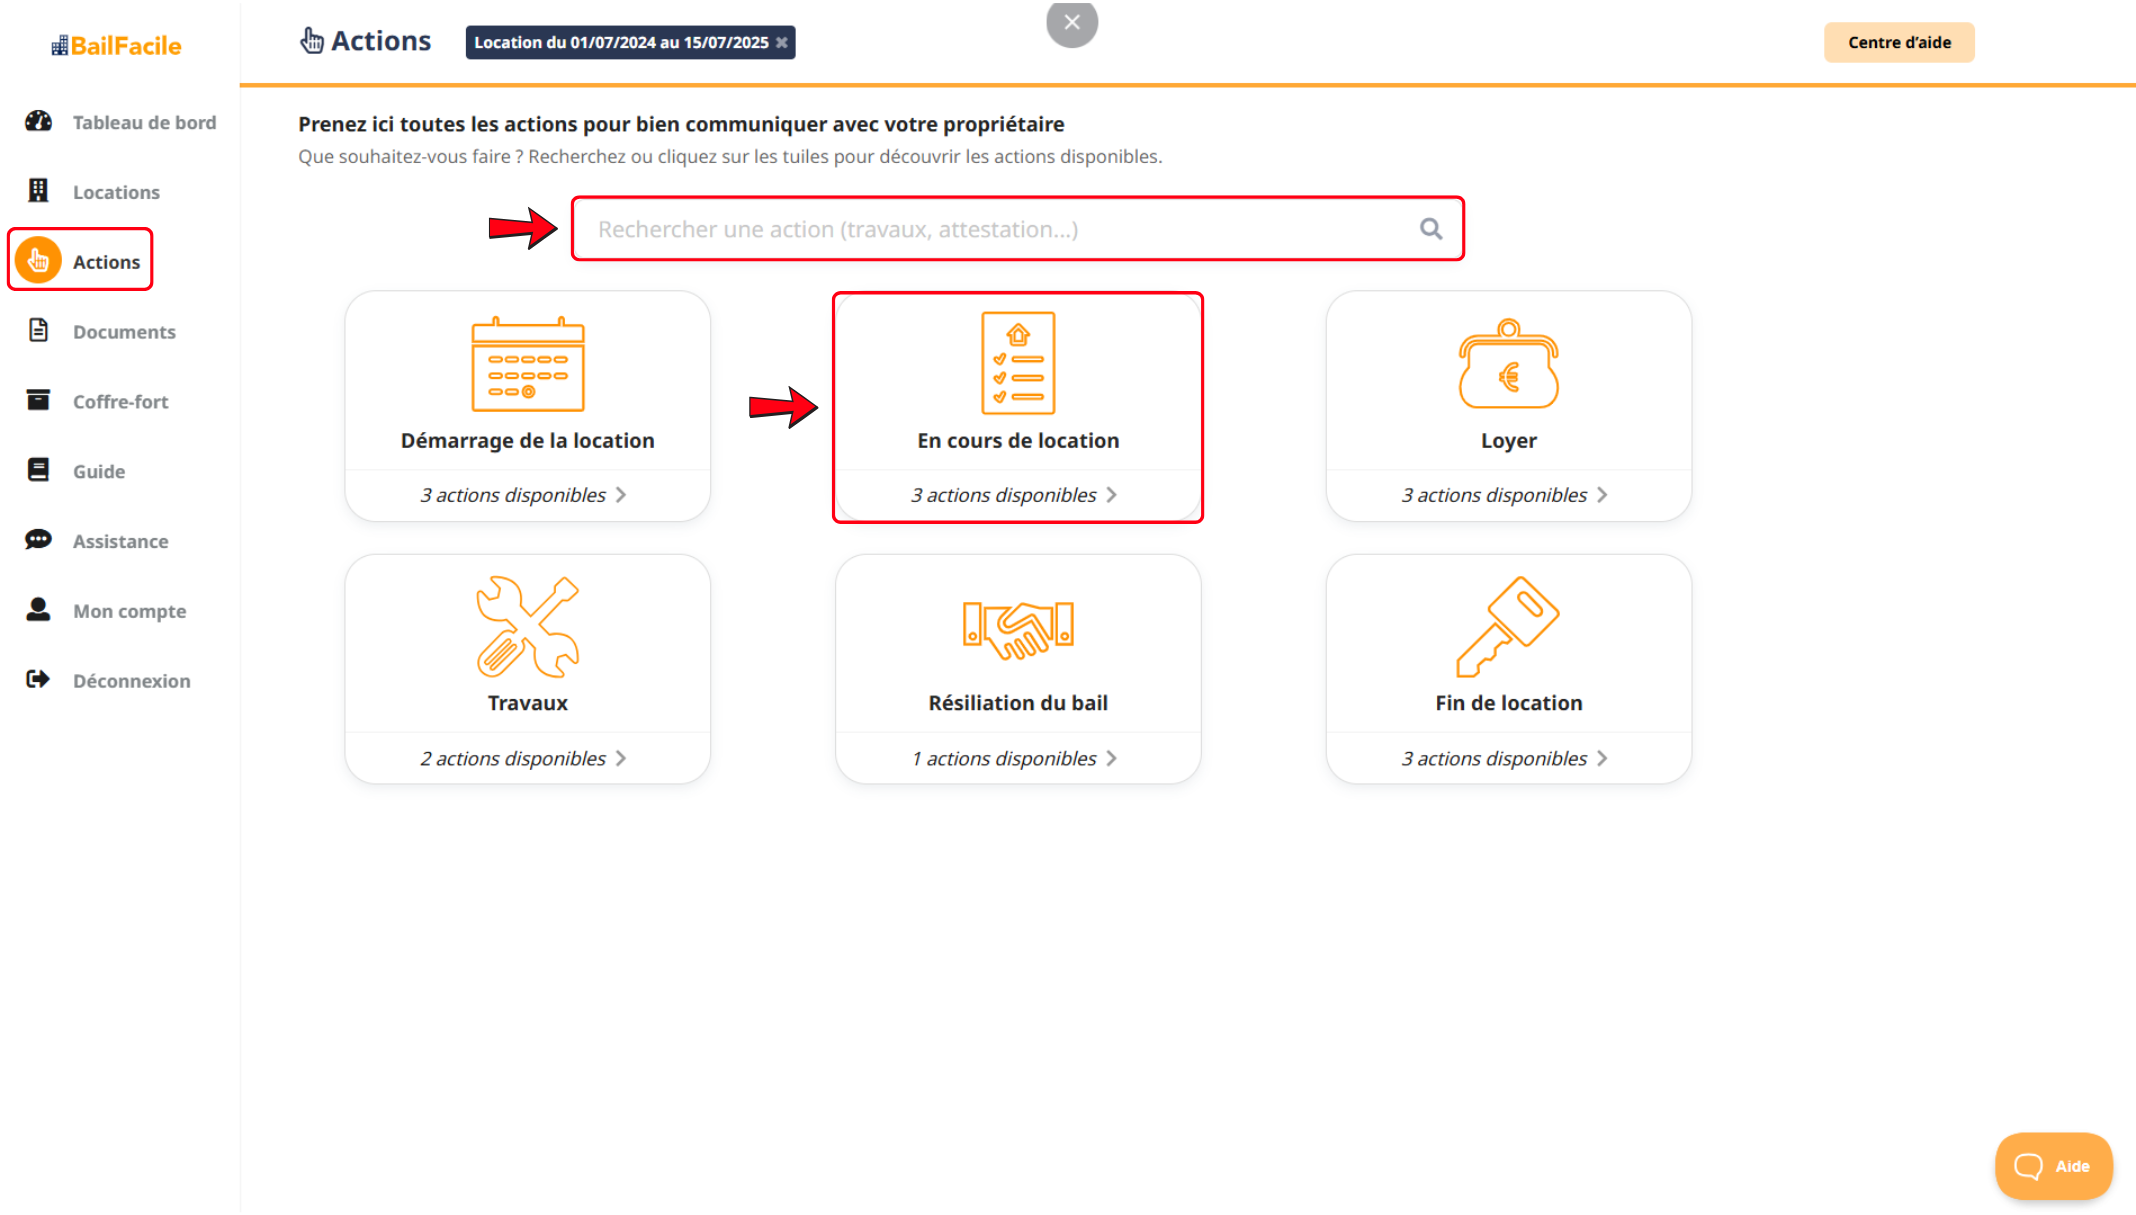Open Tableau de bord in sidebar
The width and height of the screenshot is (2136, 1215).
144,122
